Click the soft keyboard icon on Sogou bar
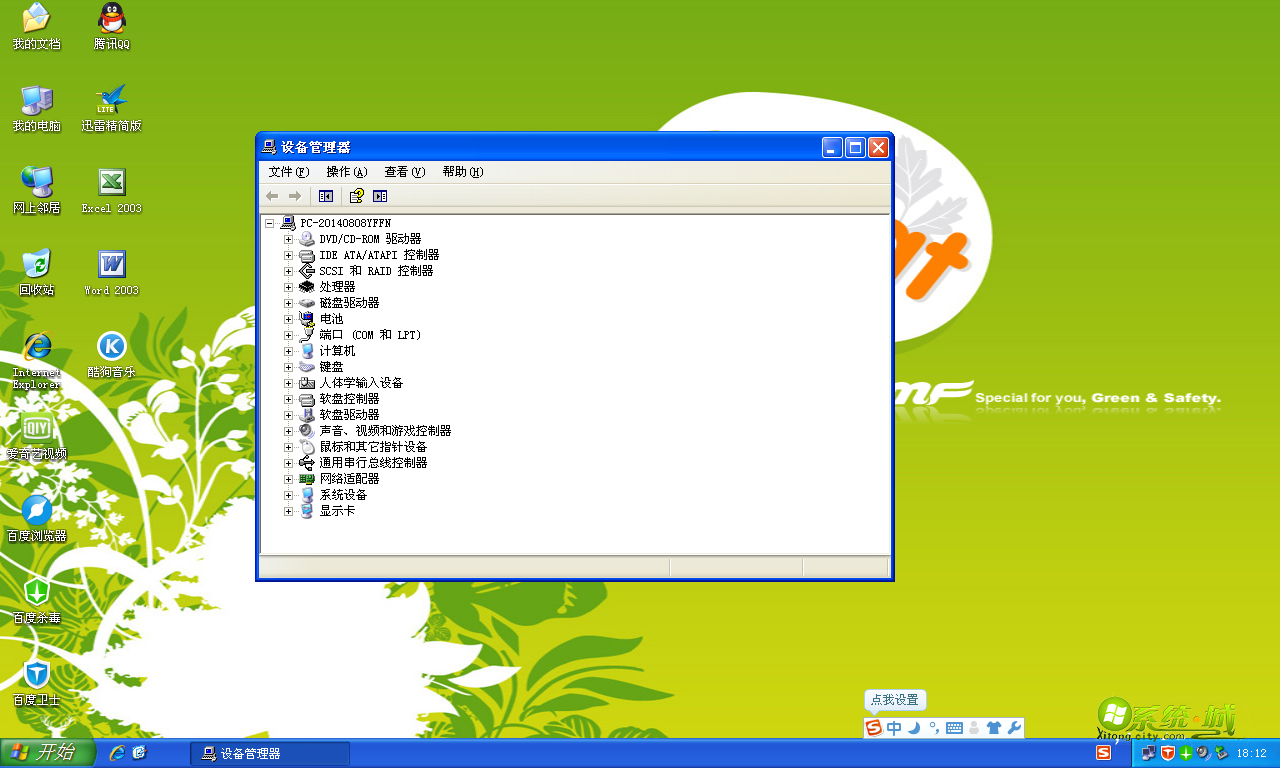1280x768 pixels. tap(955, 729)
